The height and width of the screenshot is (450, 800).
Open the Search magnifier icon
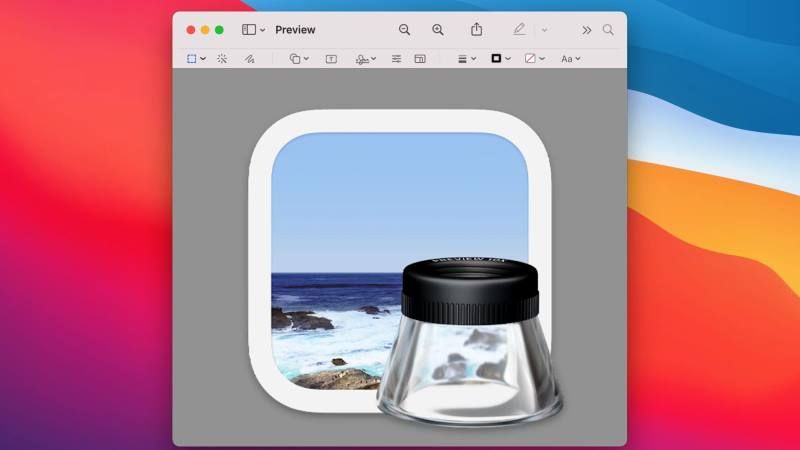[608, 30]
